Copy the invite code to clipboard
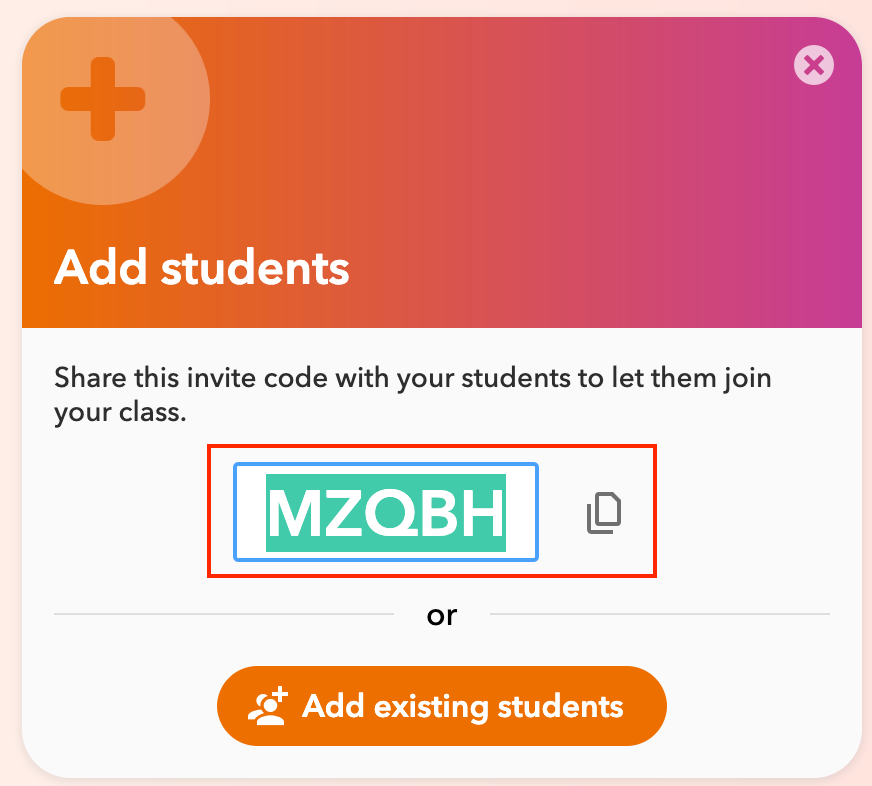This screenshot has height=786, width=872. 604,512
